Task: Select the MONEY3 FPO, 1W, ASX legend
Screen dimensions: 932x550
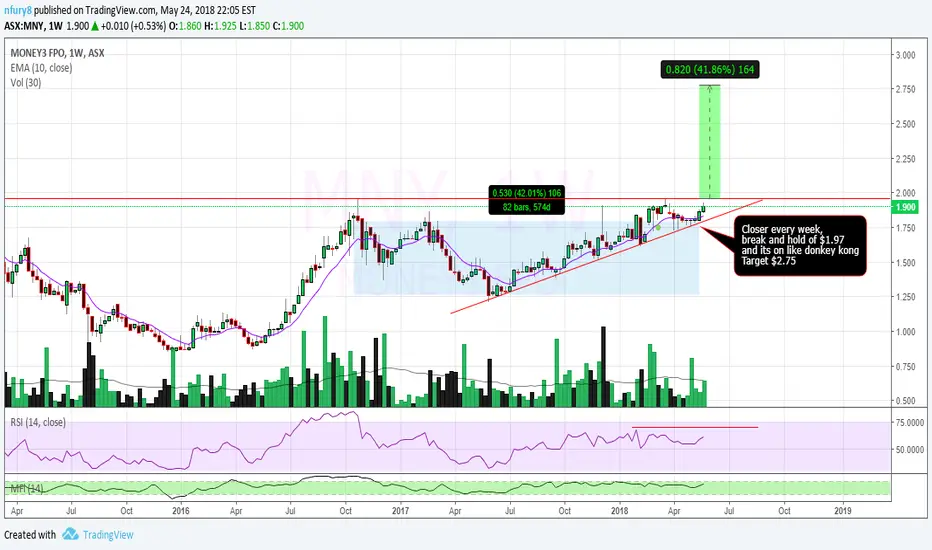Action: click(x=58, y=53)
